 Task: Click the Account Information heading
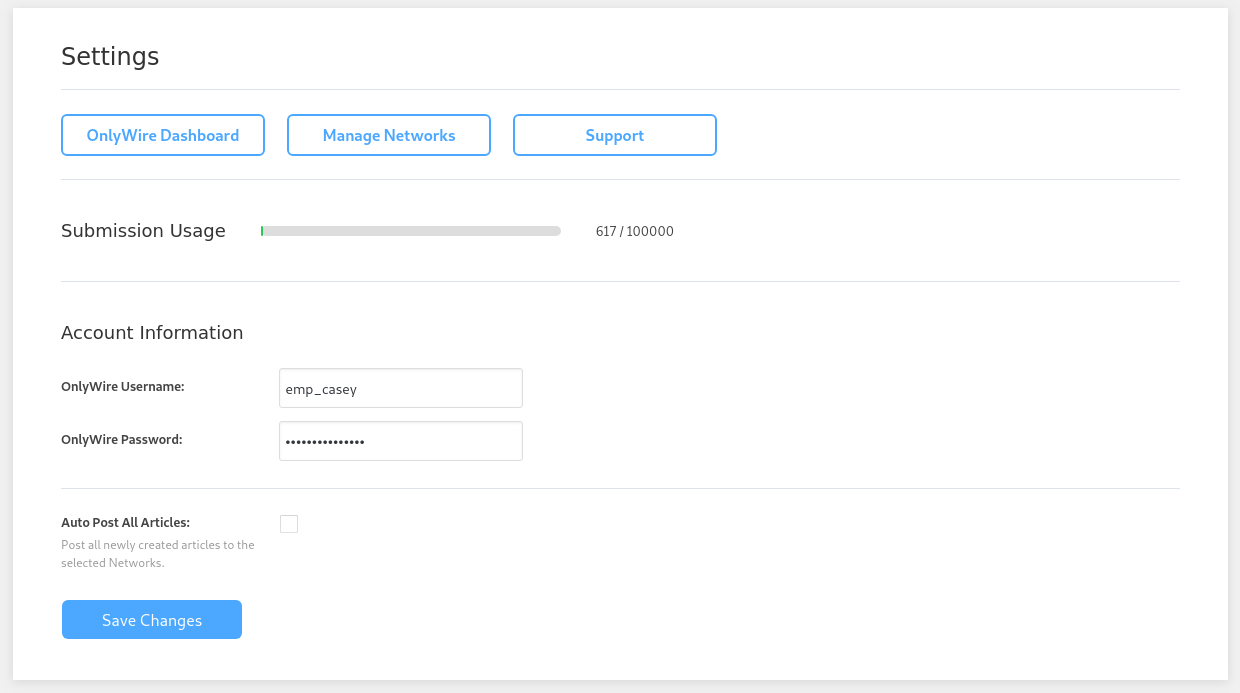click(152, 333)
